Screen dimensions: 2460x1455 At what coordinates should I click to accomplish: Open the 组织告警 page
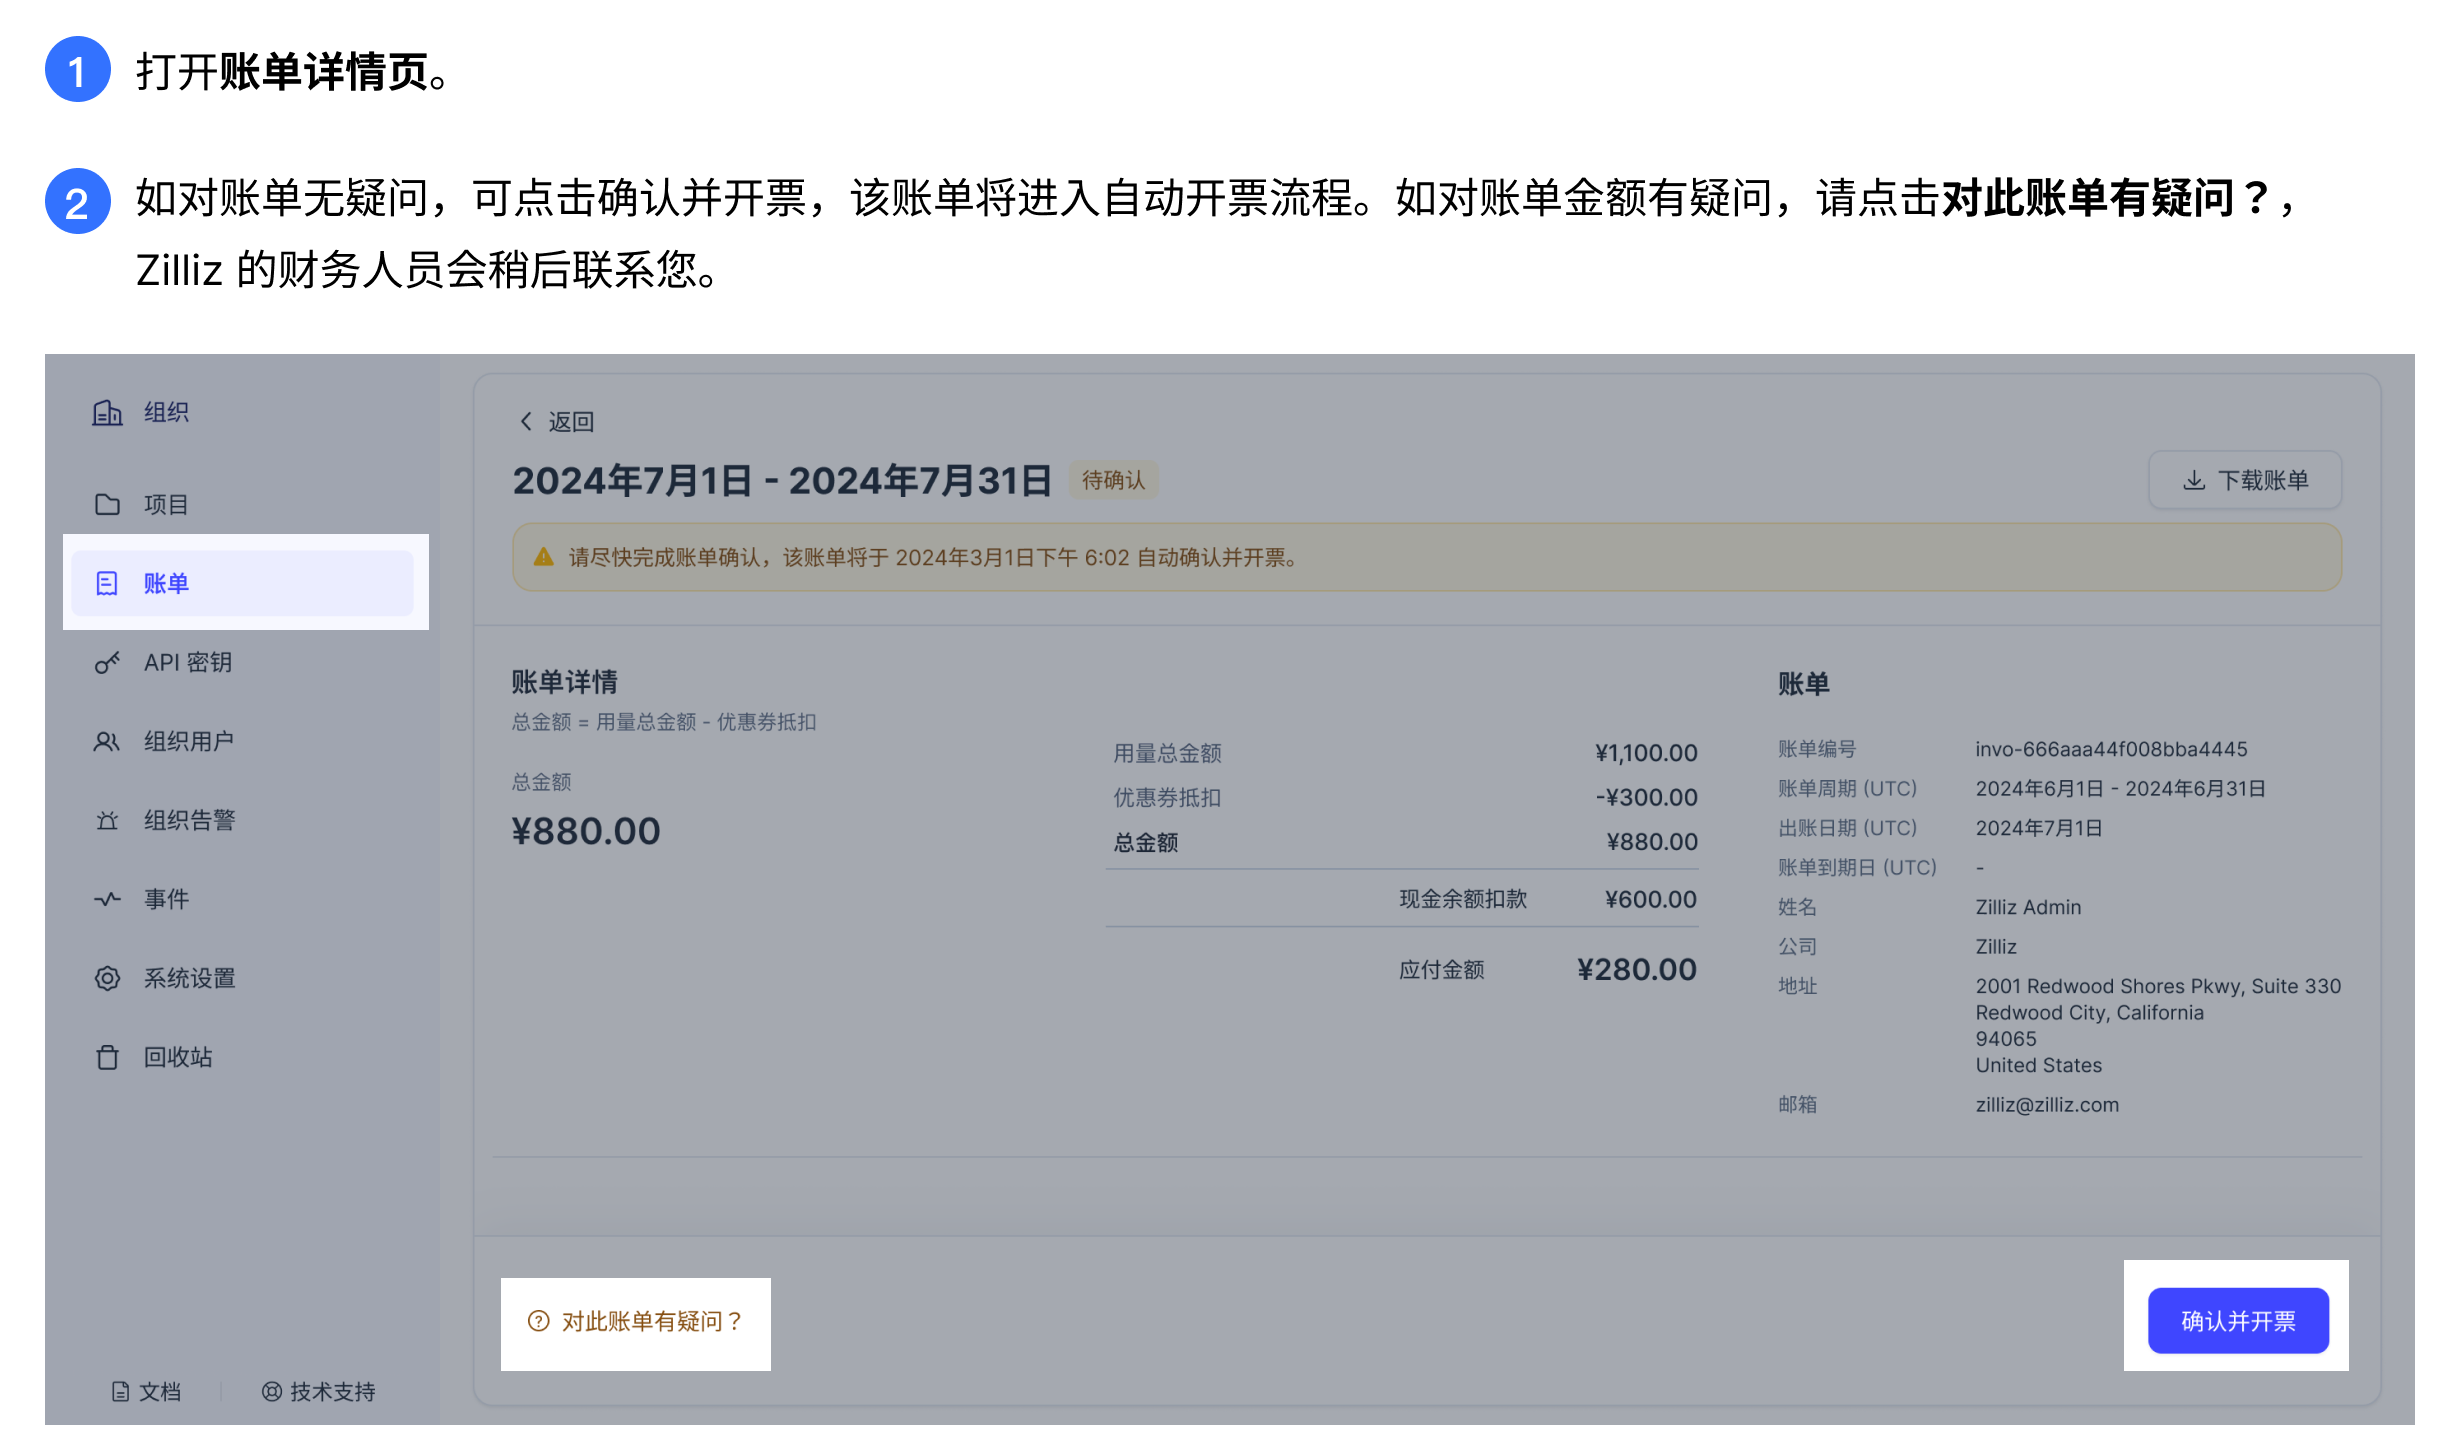click(190, 819)
